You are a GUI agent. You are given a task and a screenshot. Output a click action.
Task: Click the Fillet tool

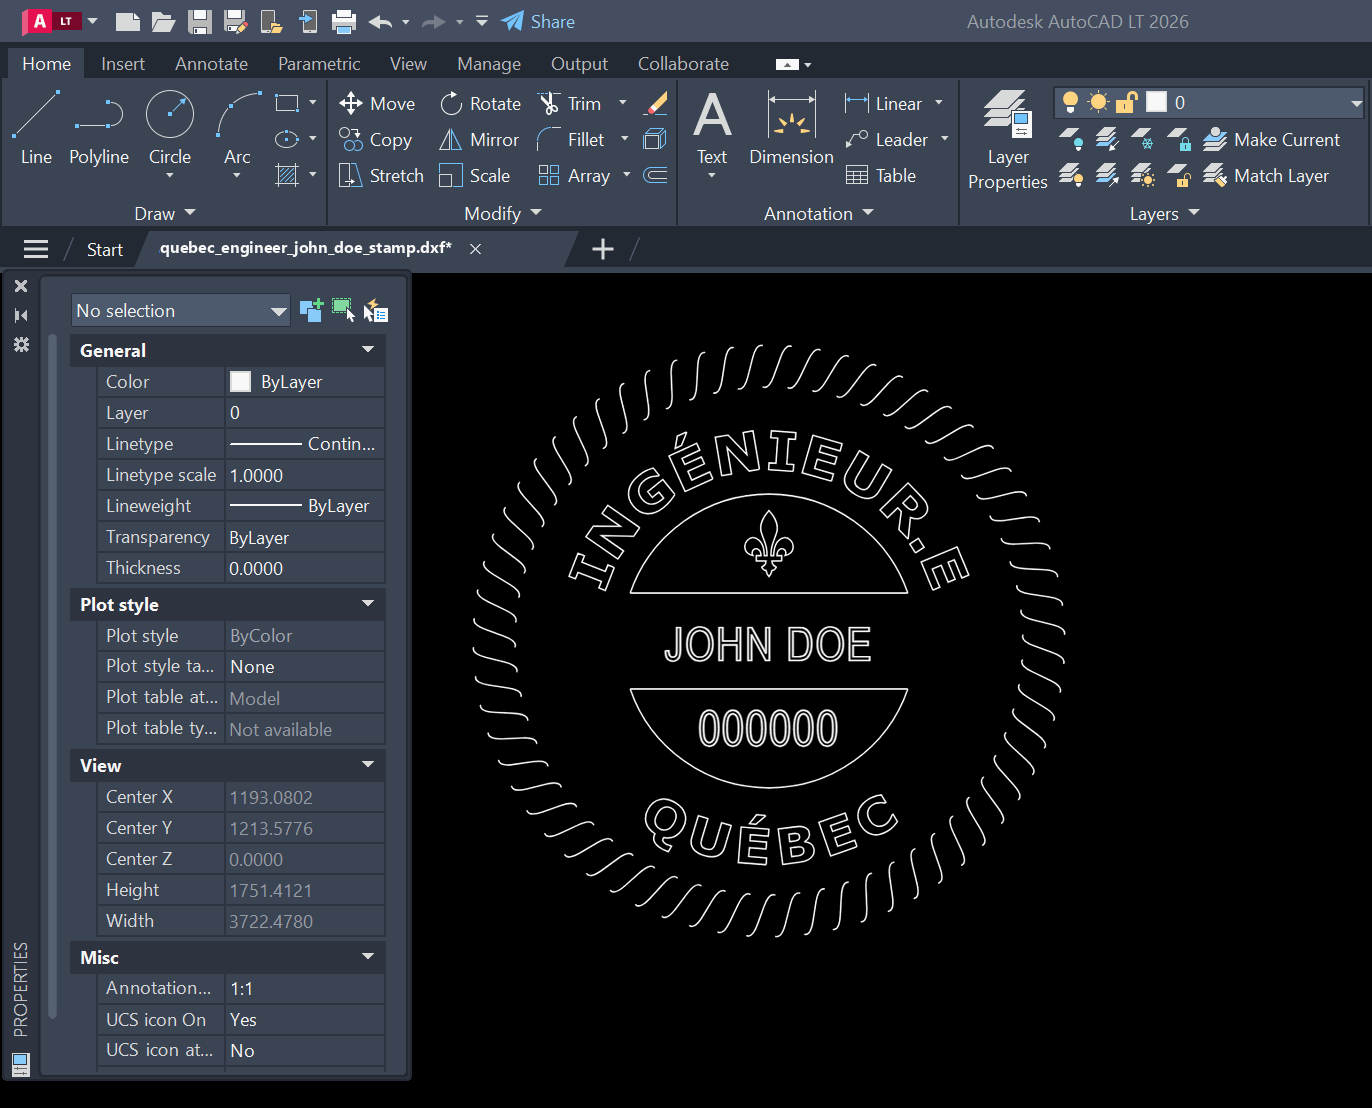point(571,140)
